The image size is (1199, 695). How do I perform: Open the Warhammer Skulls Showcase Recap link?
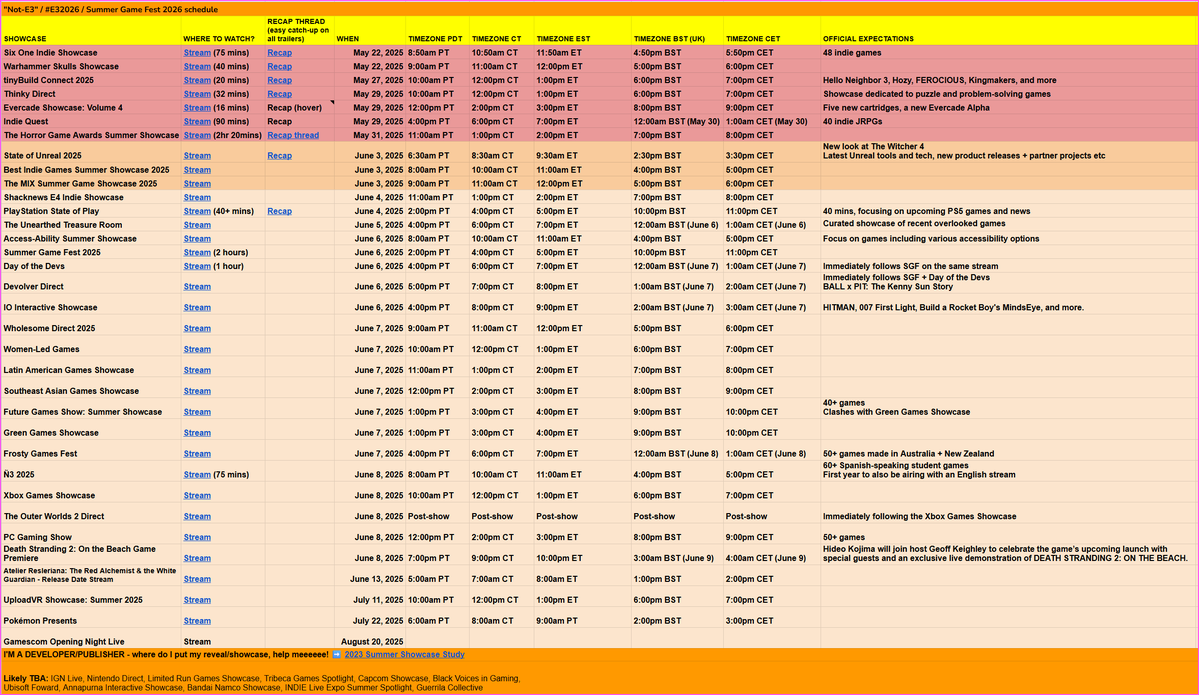pyautogui.click(x=279, y=67)
